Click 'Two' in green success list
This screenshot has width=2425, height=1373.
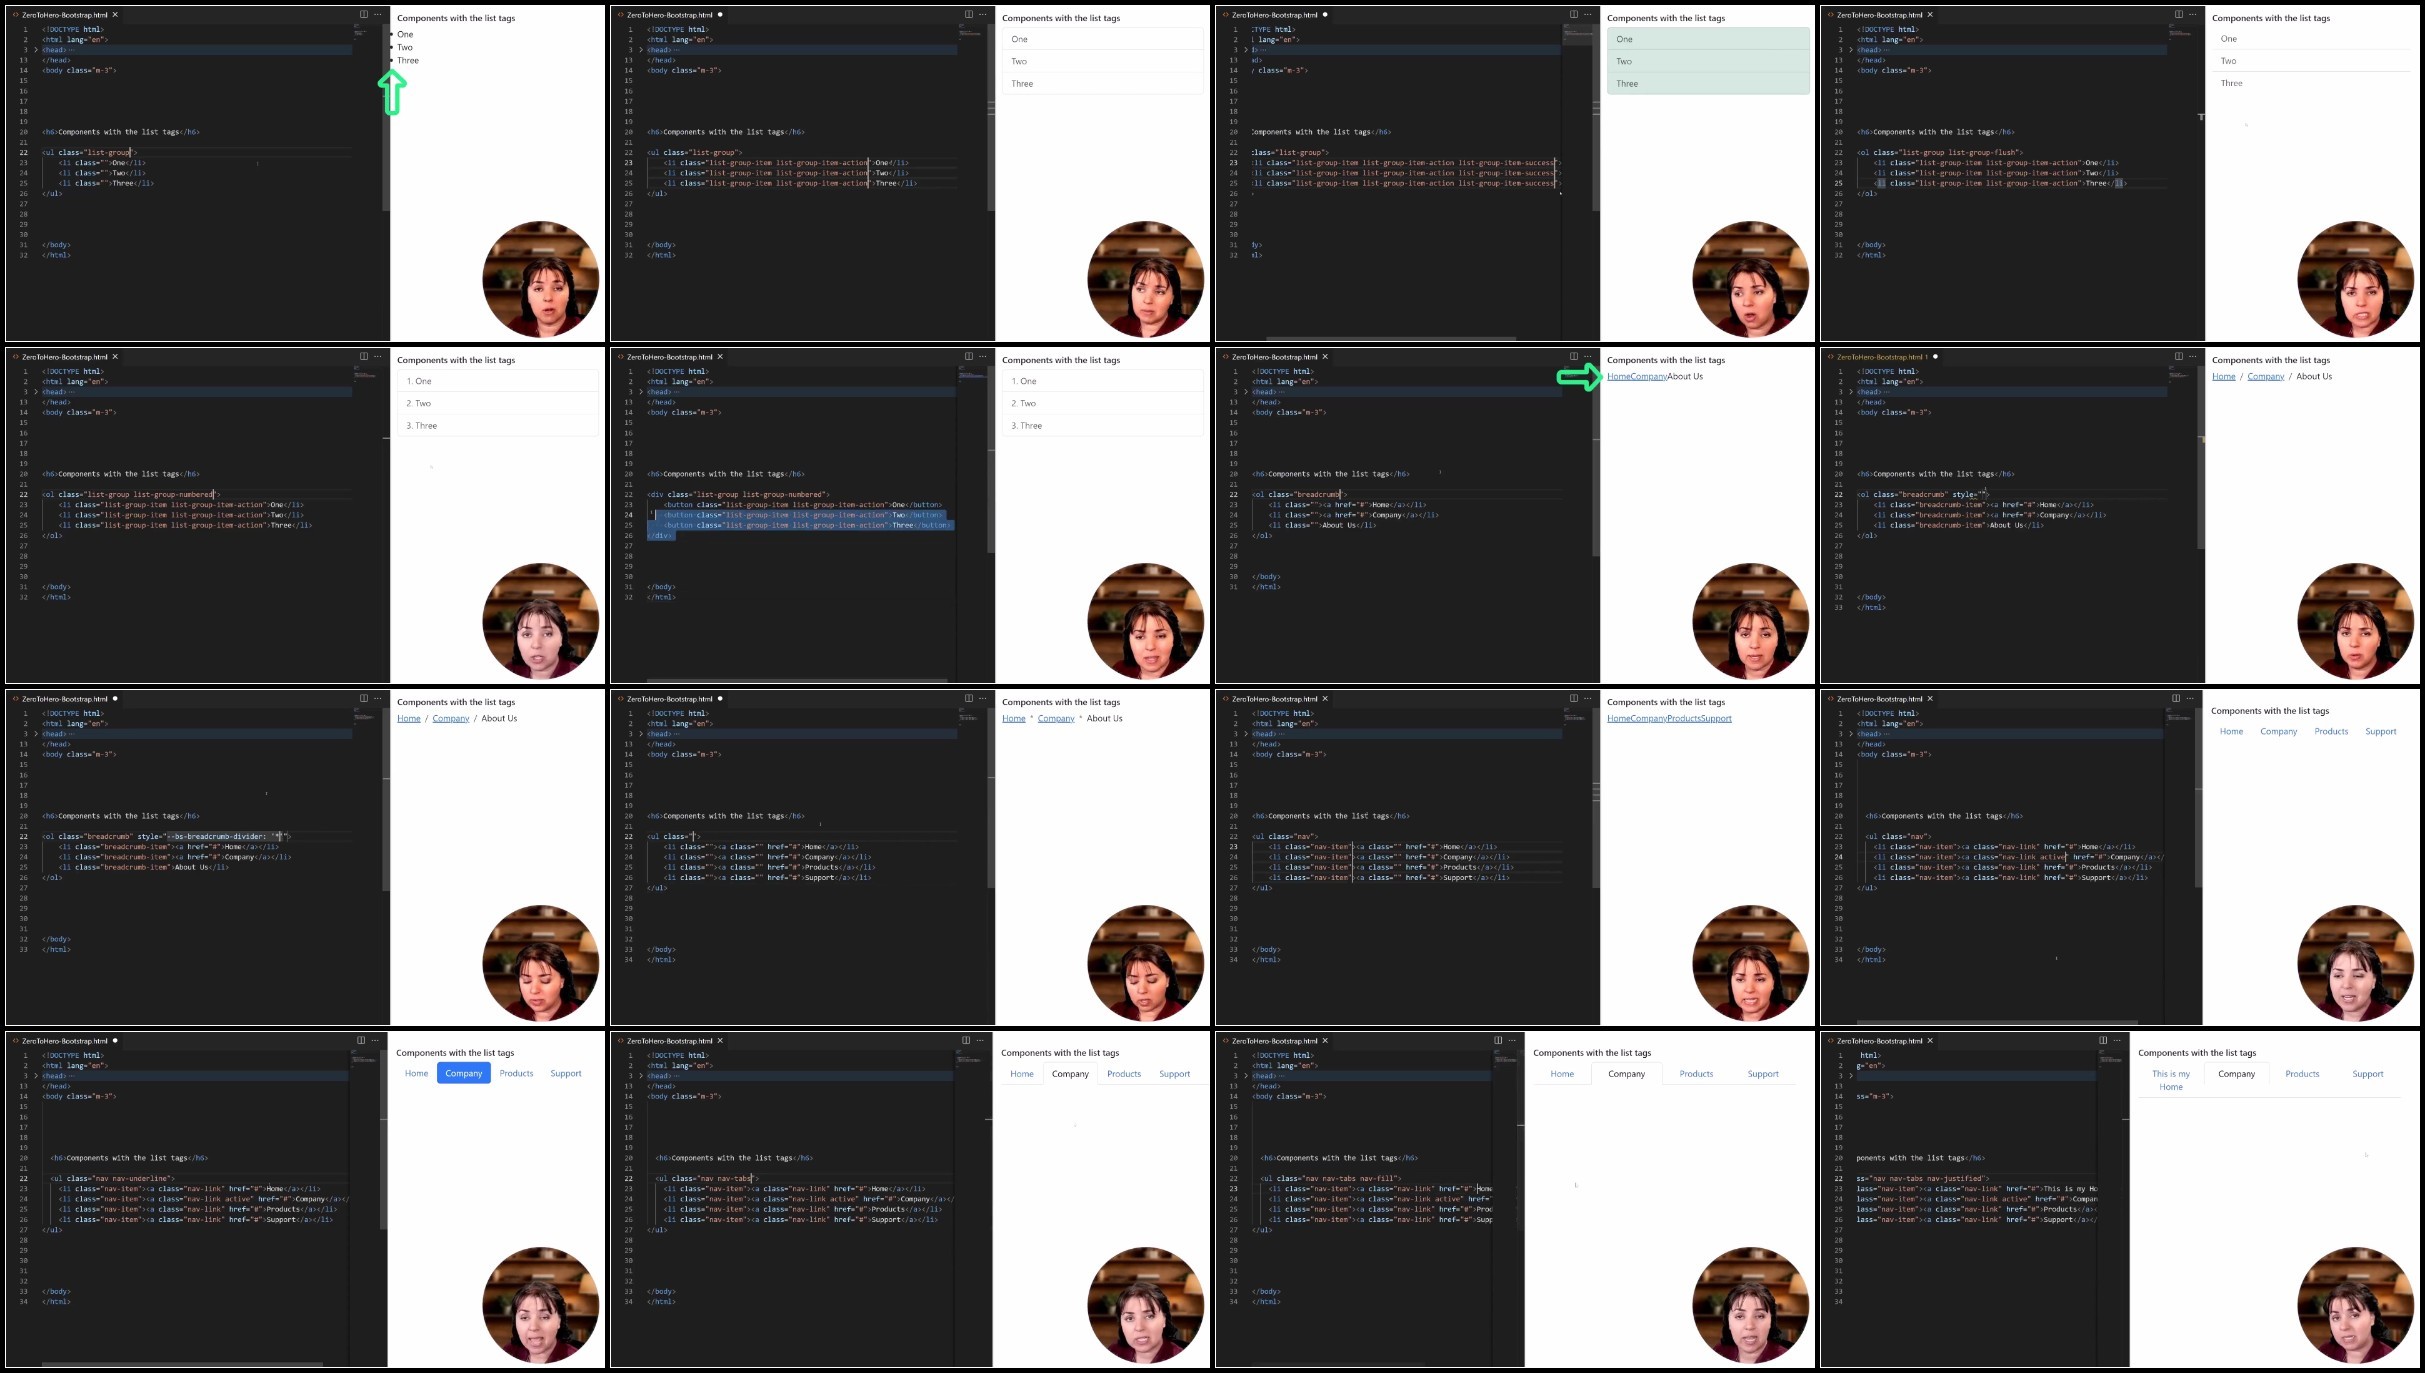coord(1708,61)
